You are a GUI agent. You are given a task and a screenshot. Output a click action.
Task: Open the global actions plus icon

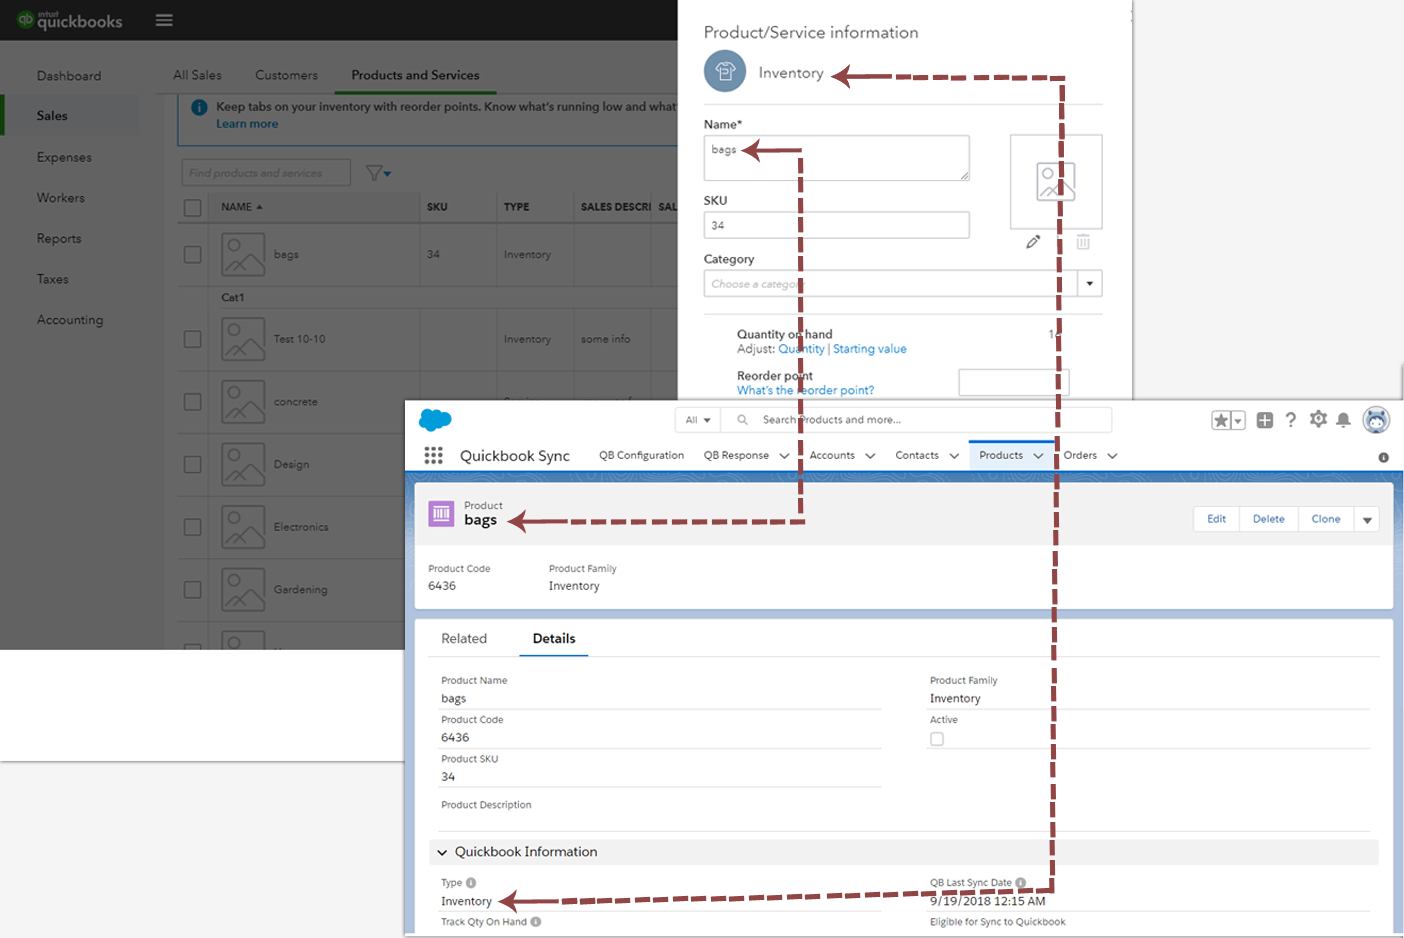(x=1265, y=420)
